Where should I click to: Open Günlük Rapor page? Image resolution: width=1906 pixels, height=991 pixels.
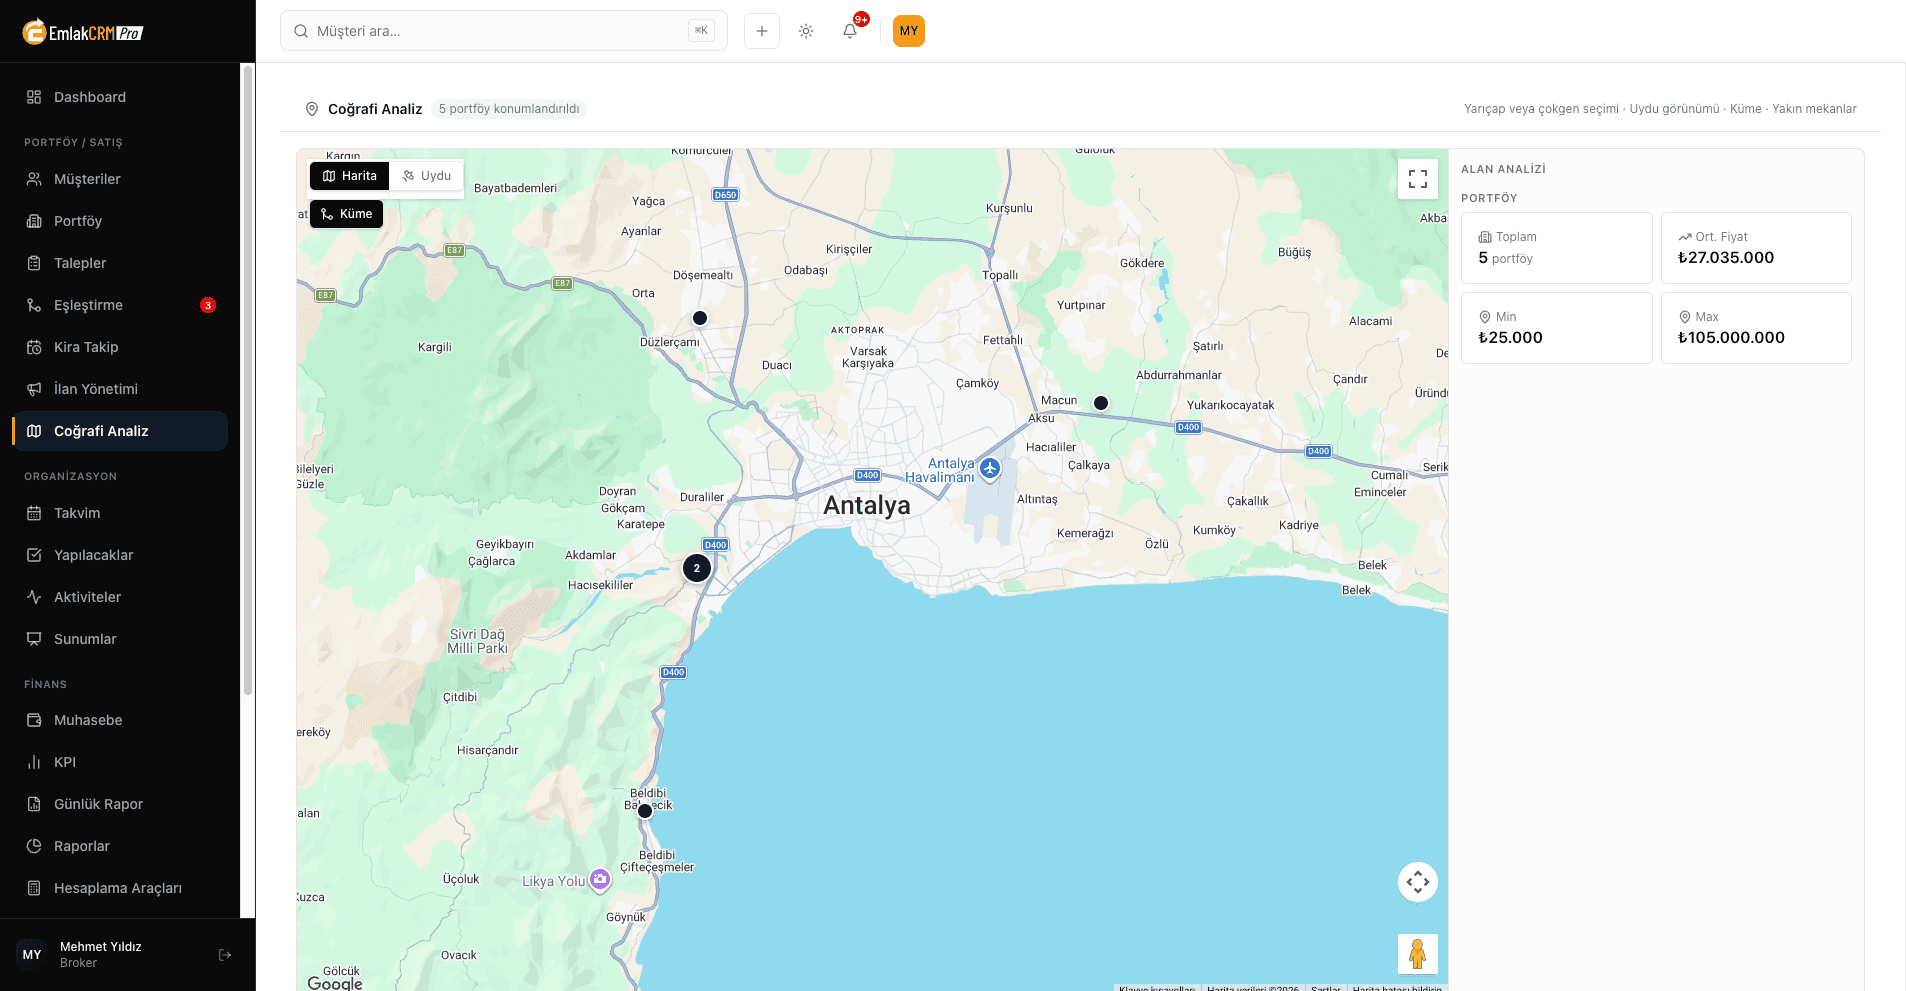tap(120, 804)
